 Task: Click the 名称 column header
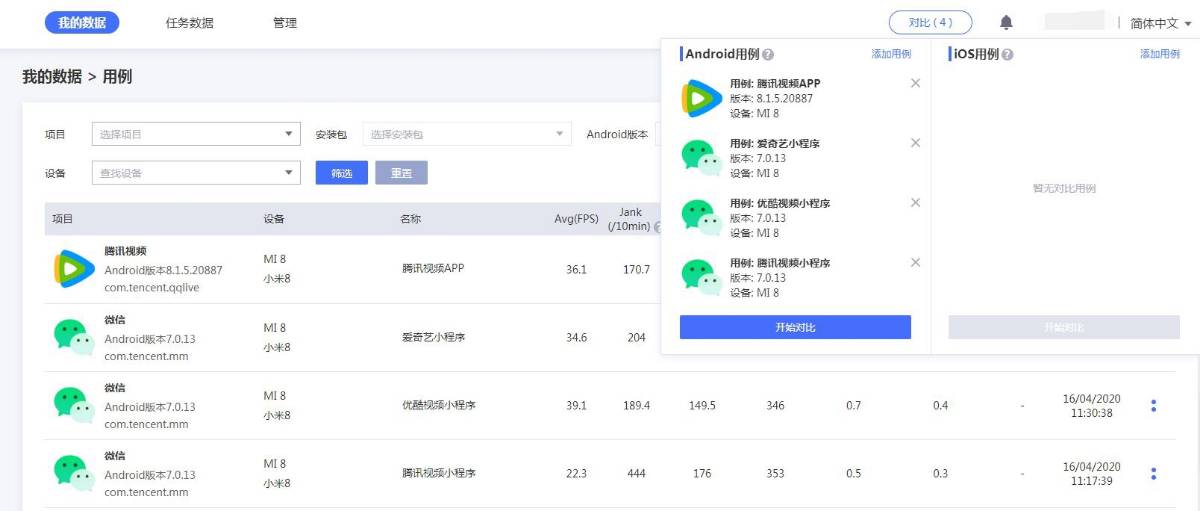(x=410, y=219)
